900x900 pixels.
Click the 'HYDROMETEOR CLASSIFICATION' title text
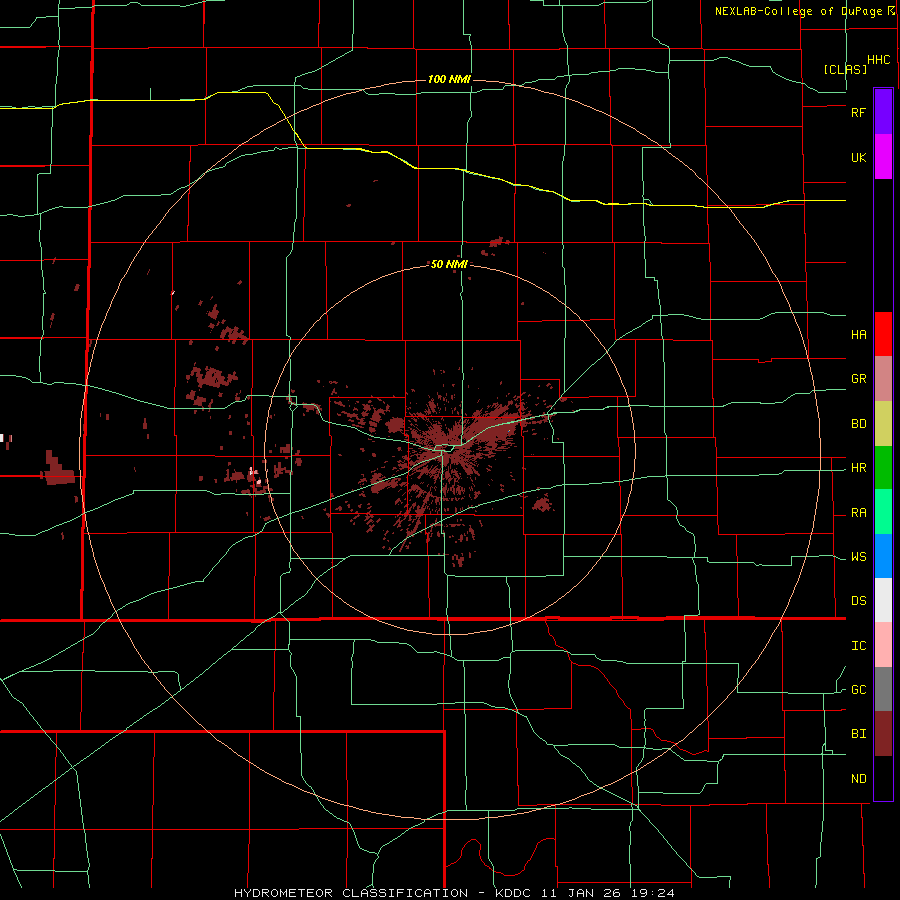click(x=351, y=893)
